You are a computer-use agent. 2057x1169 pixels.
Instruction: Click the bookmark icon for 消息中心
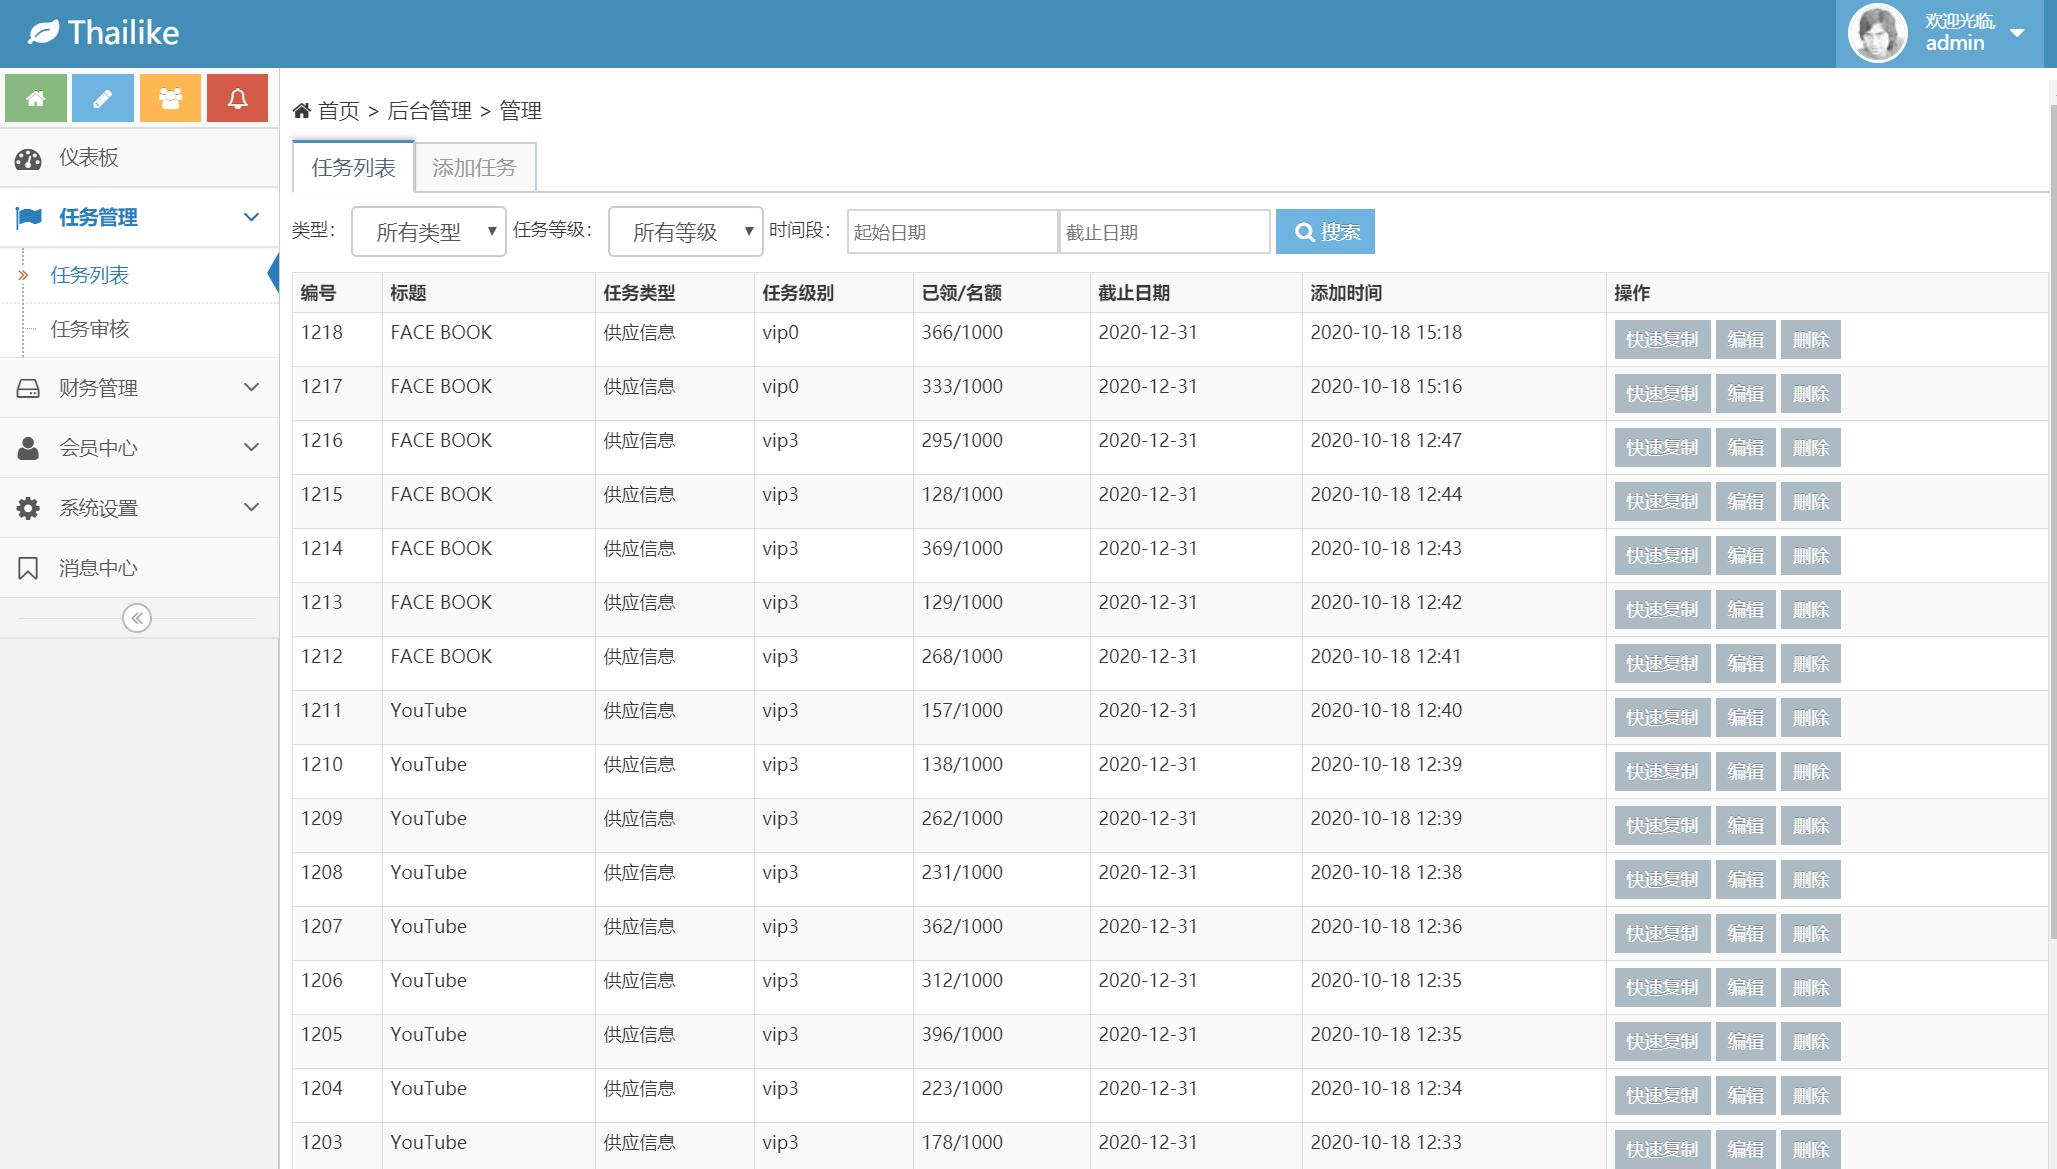pyautogui.click(x=28, y=568)
